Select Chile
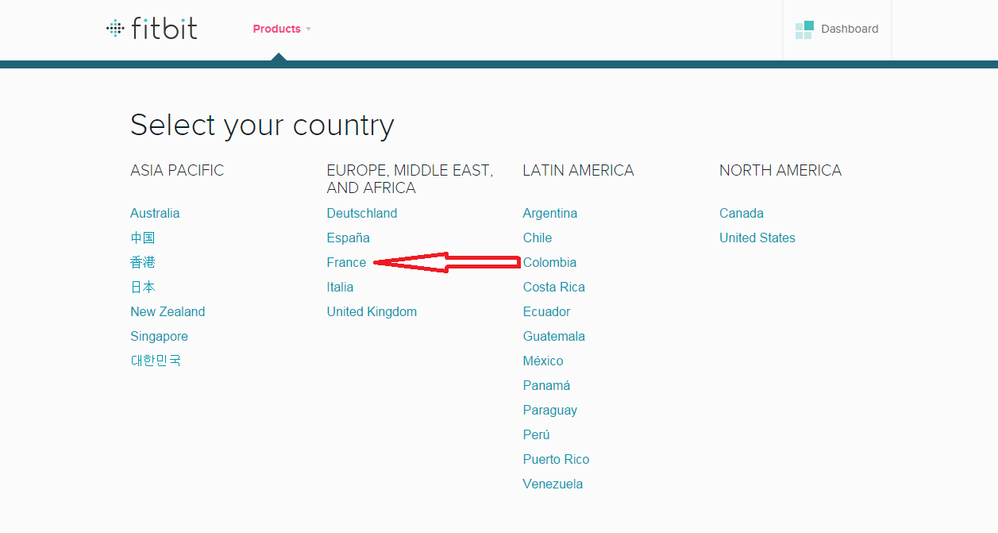This screenshot has width=998, height=533. tap(537, 238)
